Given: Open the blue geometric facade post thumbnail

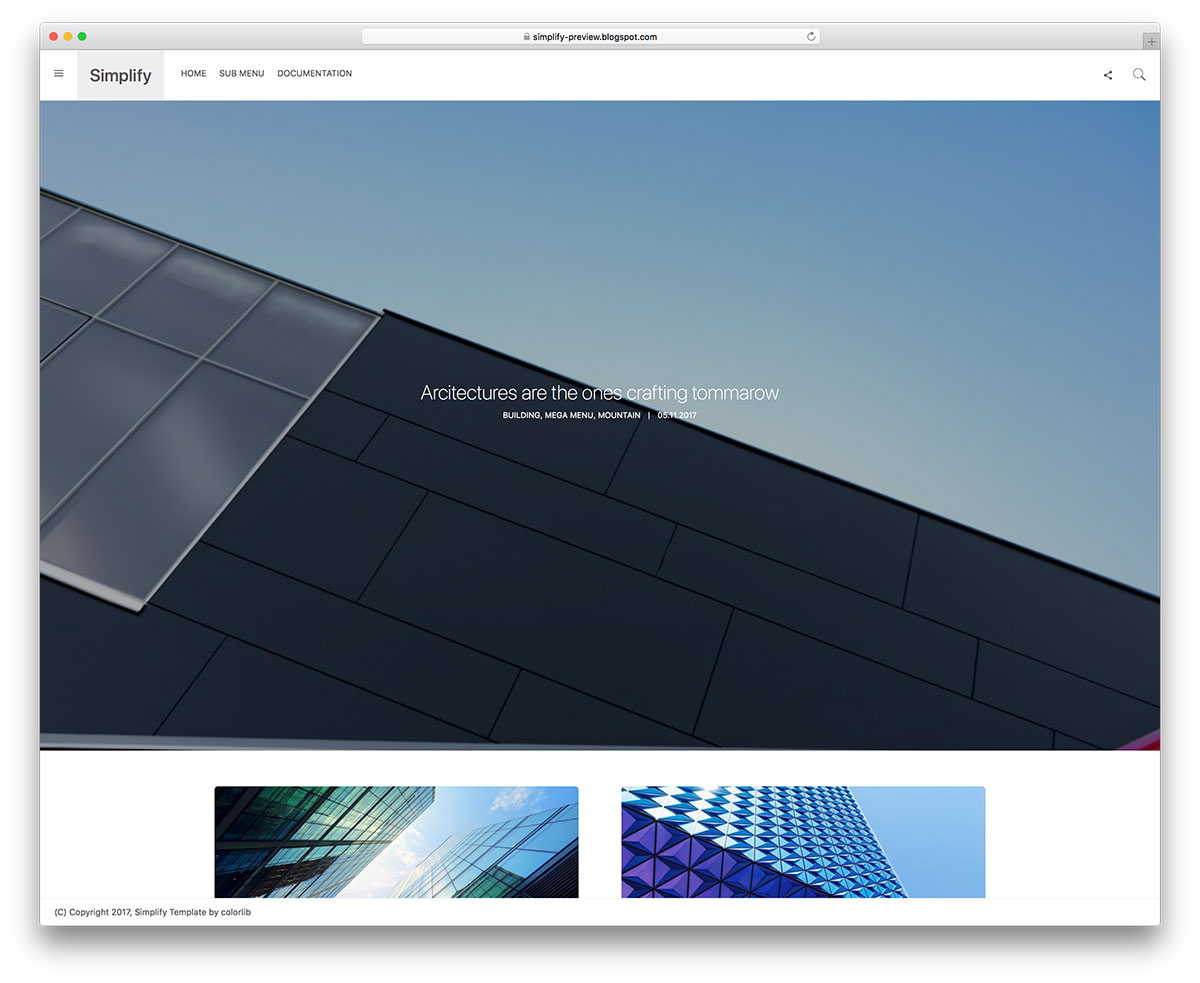Looking at the screenshot, I should pos(803,842).
